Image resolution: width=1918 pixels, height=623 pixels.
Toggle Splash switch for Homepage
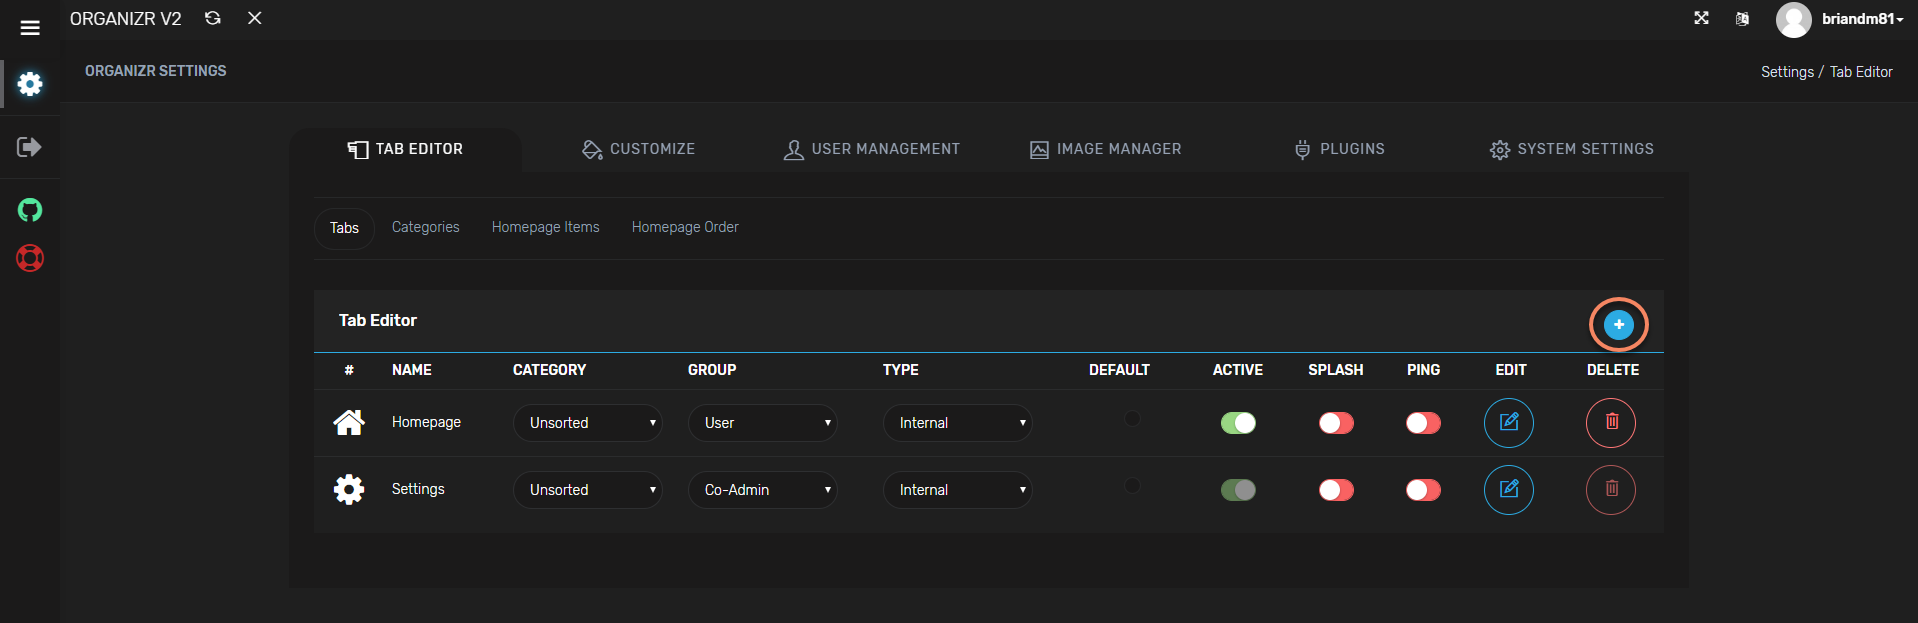1336,423
